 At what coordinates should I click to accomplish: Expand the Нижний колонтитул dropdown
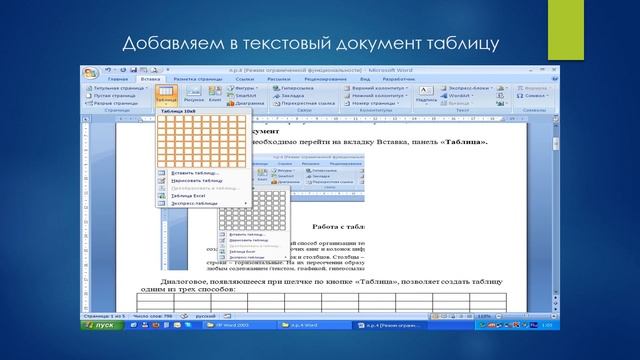376,96
